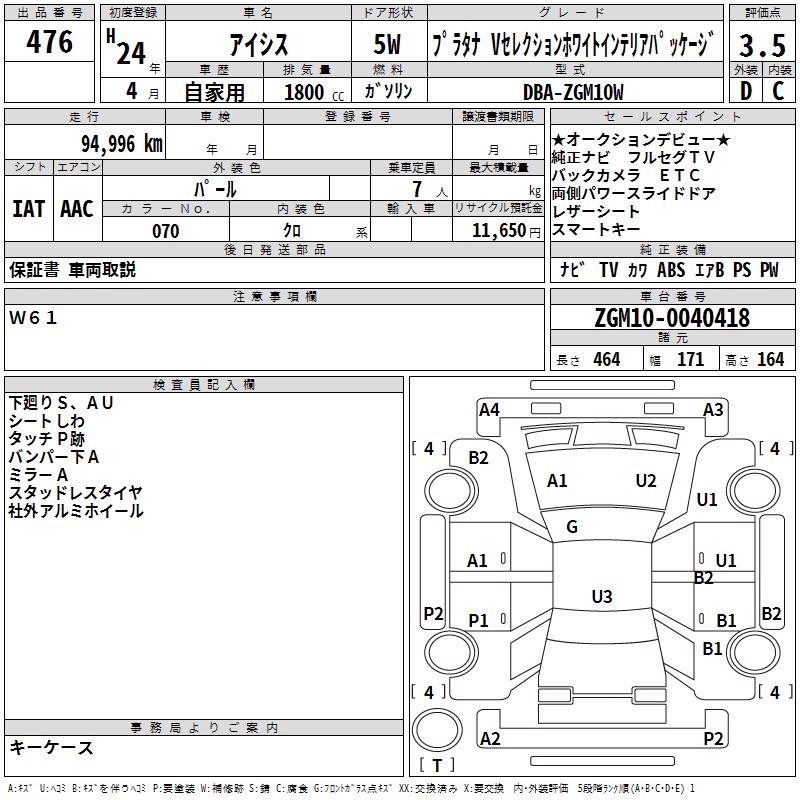Click the first registration year H24
Viewport: 800px width, 800px height.
pos(127,47)
